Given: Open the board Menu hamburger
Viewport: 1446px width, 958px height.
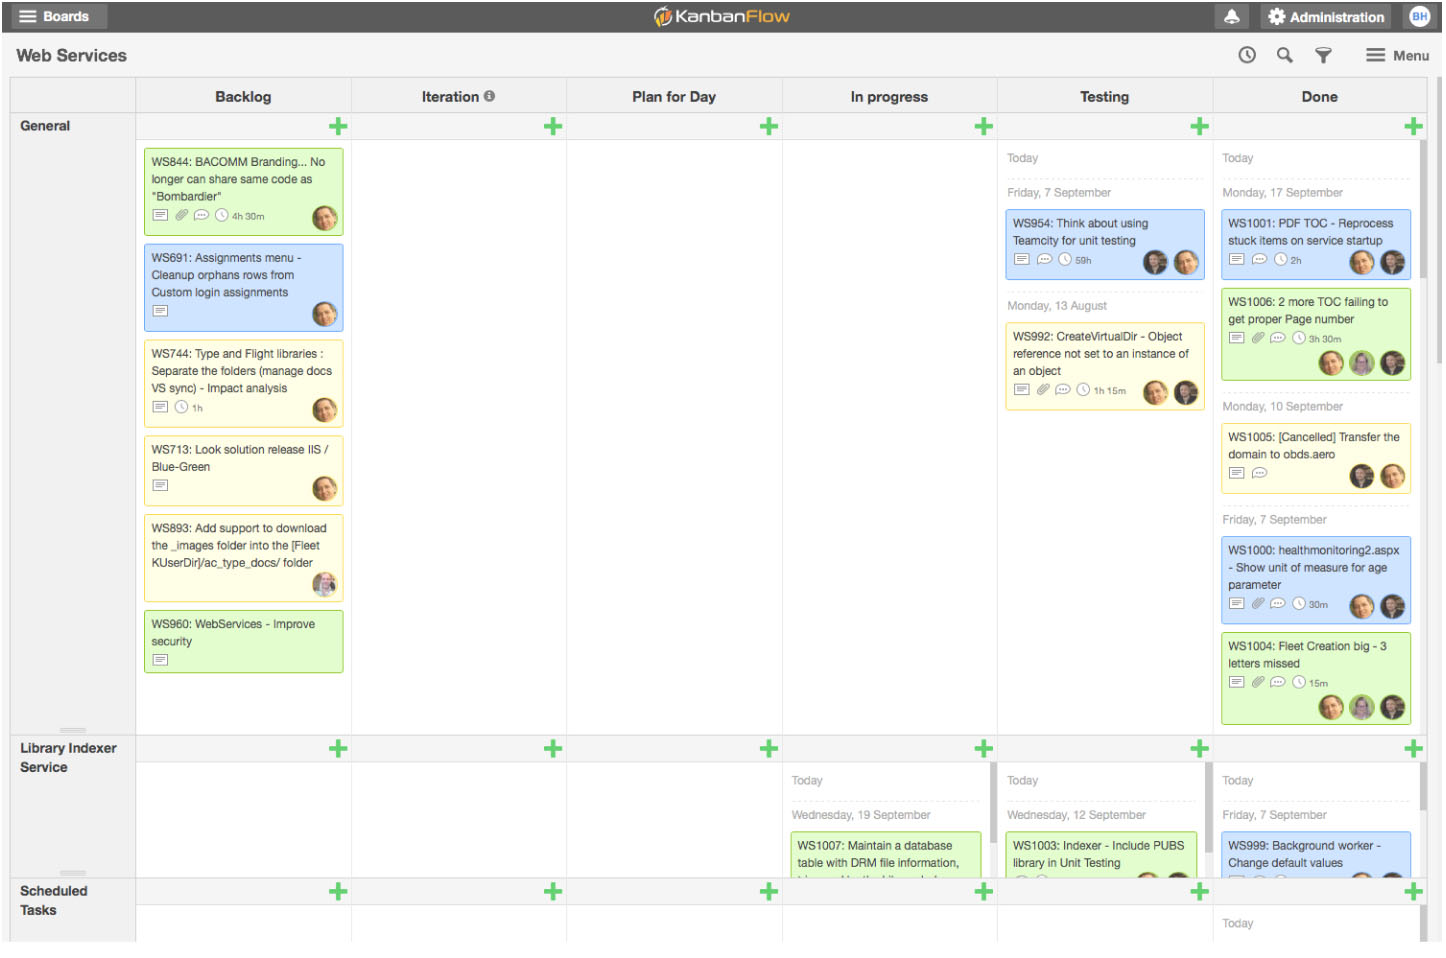Looking at the screenshot, I should pos(1397,56).
